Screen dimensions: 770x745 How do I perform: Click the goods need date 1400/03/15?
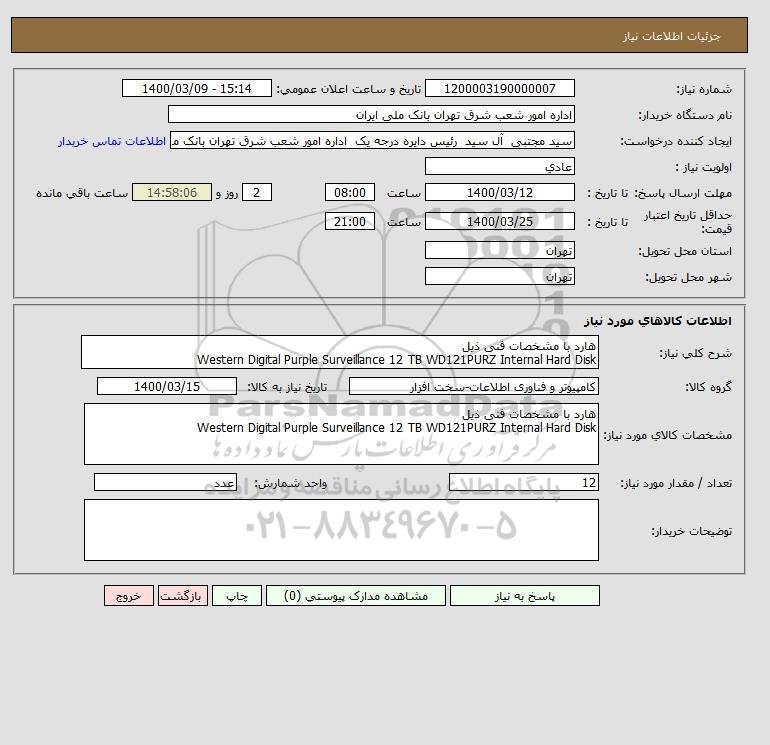click(167, 386)
